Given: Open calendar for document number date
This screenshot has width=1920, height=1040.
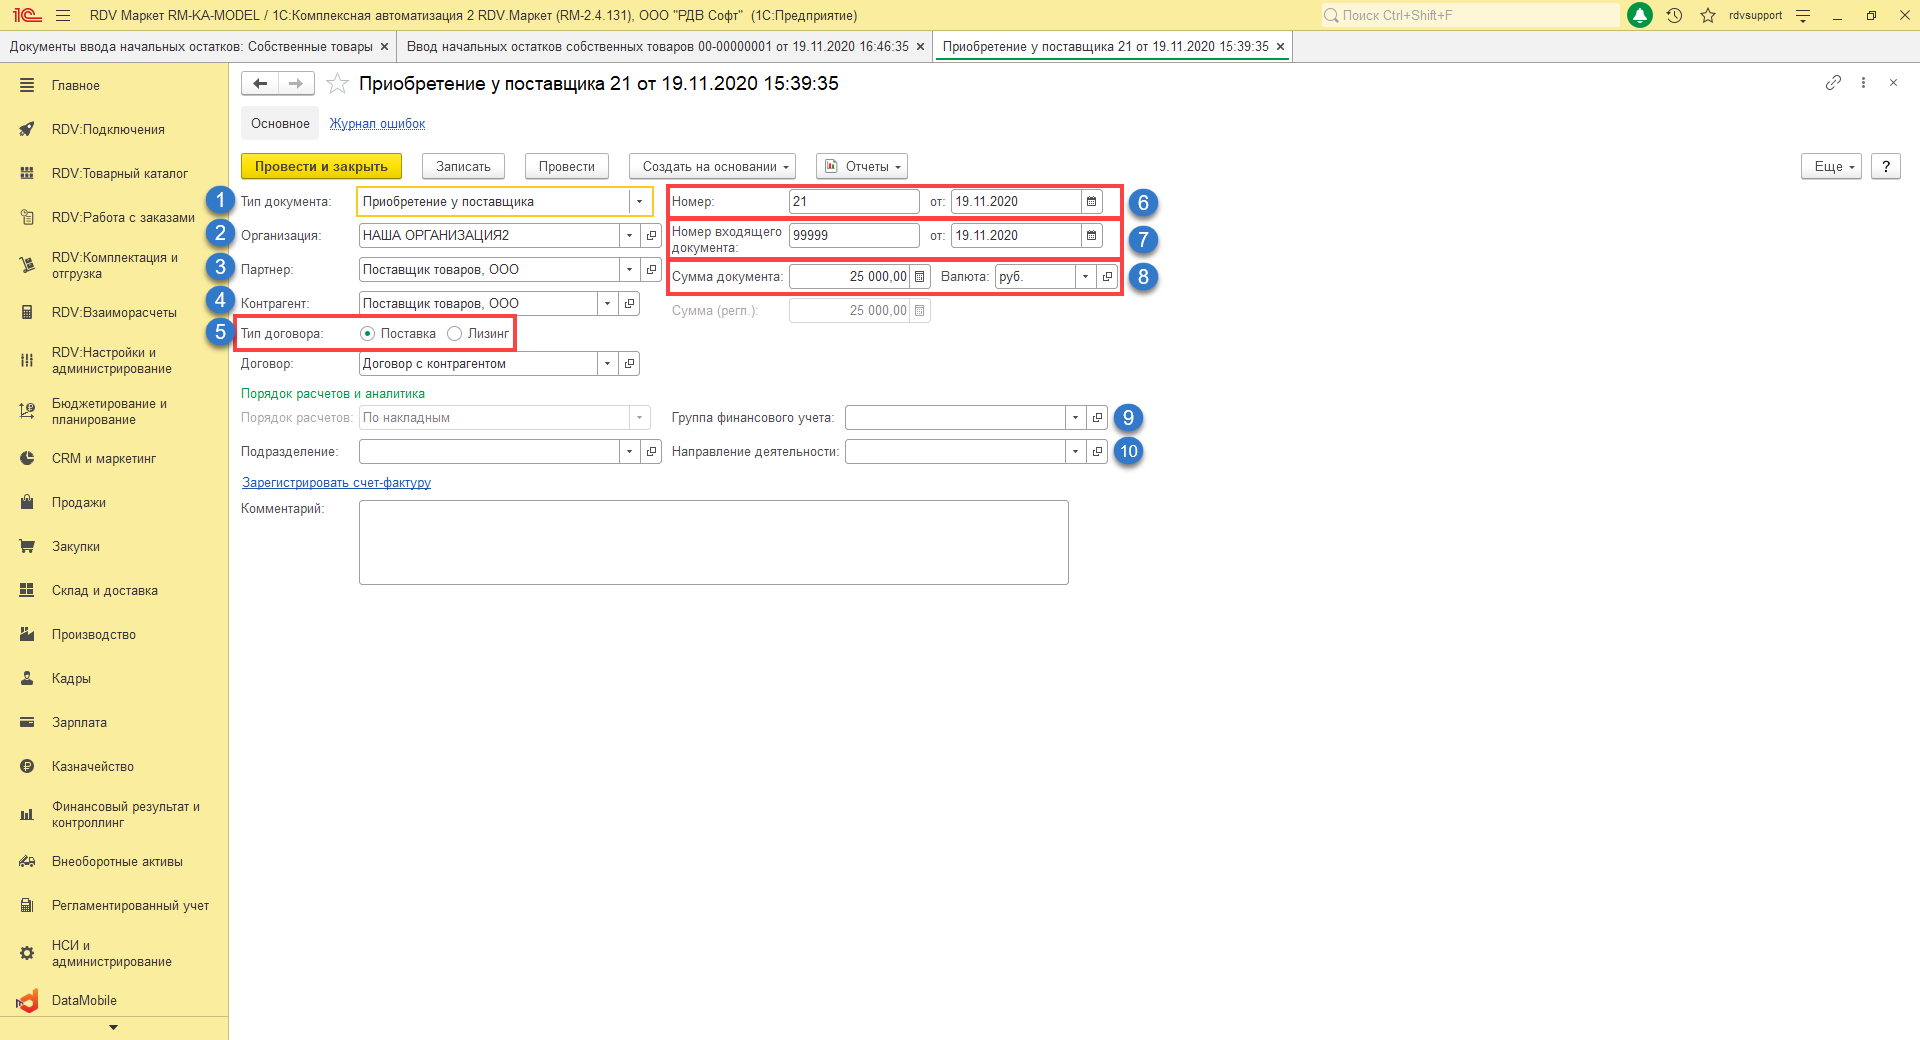Looking at the screenshot, I should tap(1092, 202).
